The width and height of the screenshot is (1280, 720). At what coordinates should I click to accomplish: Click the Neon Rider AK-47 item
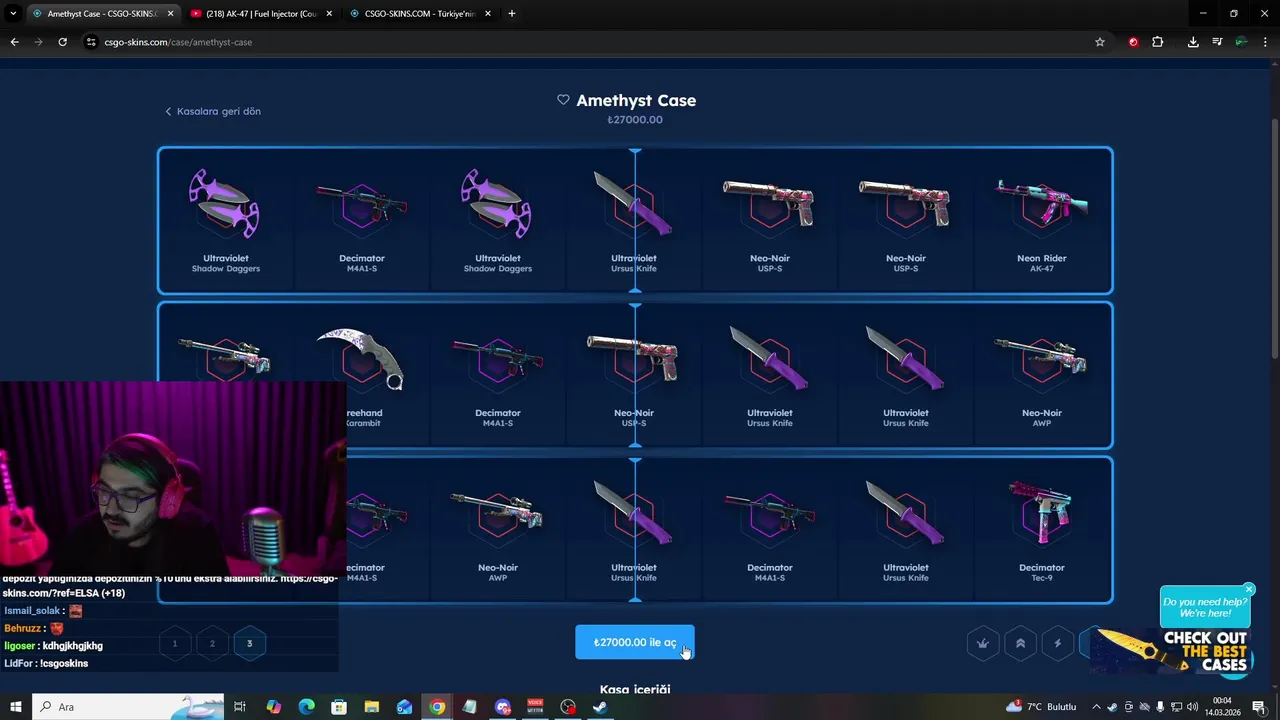tap(1042, 220)
